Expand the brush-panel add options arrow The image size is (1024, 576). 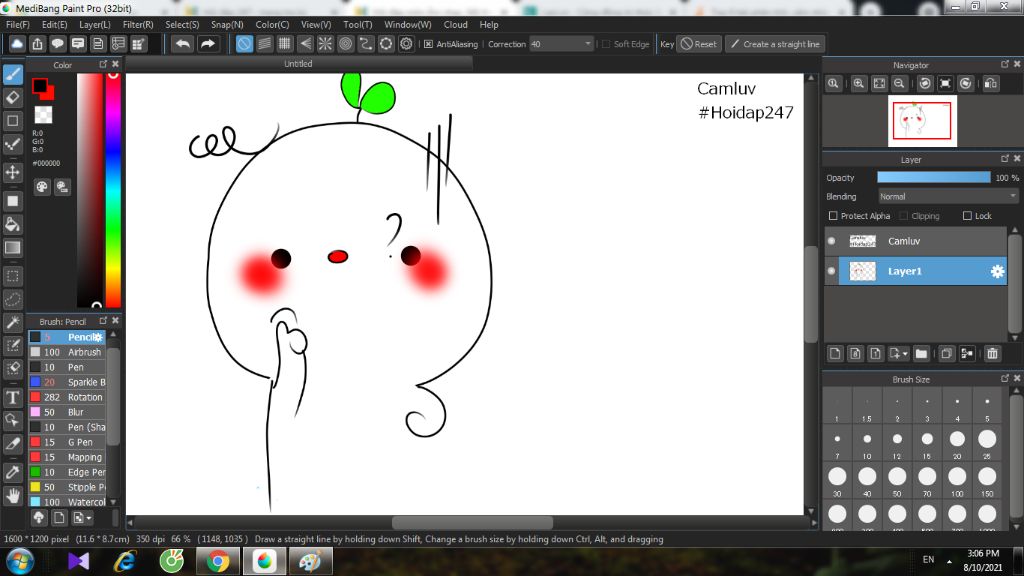click(x=89, y=518)
